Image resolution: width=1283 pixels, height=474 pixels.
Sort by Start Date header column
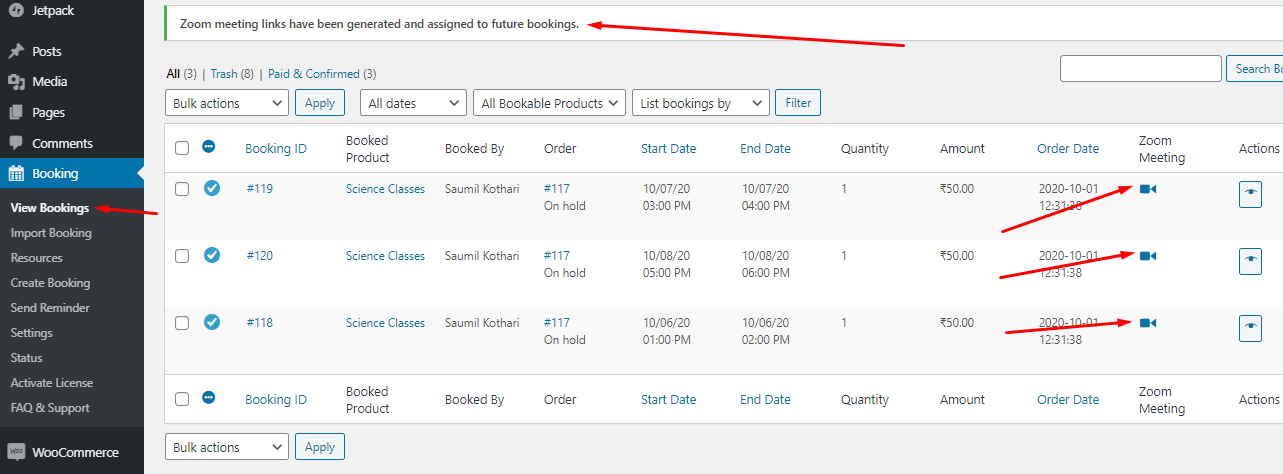[669, 149]
